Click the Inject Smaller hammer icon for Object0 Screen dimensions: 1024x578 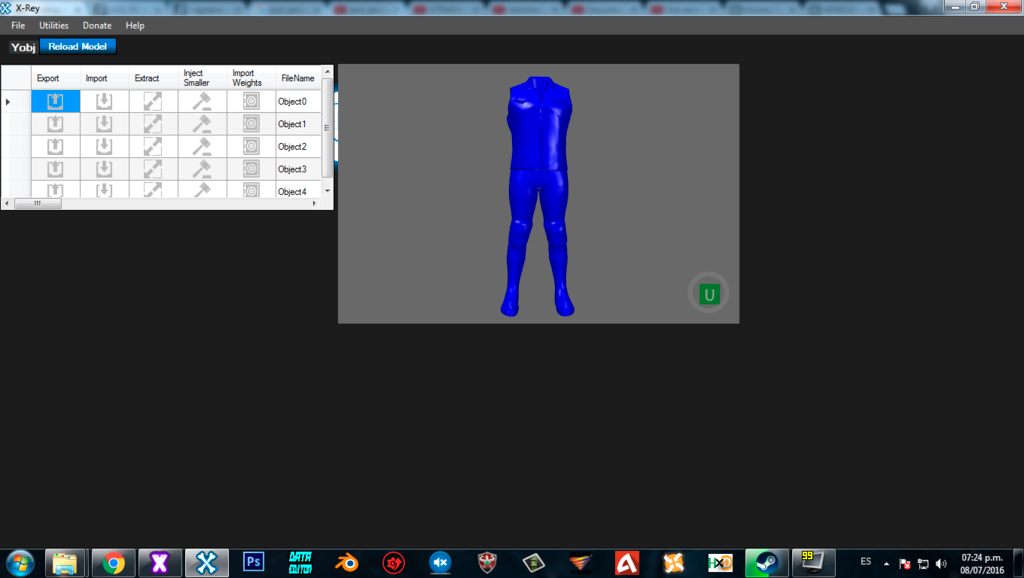point(202,101)
